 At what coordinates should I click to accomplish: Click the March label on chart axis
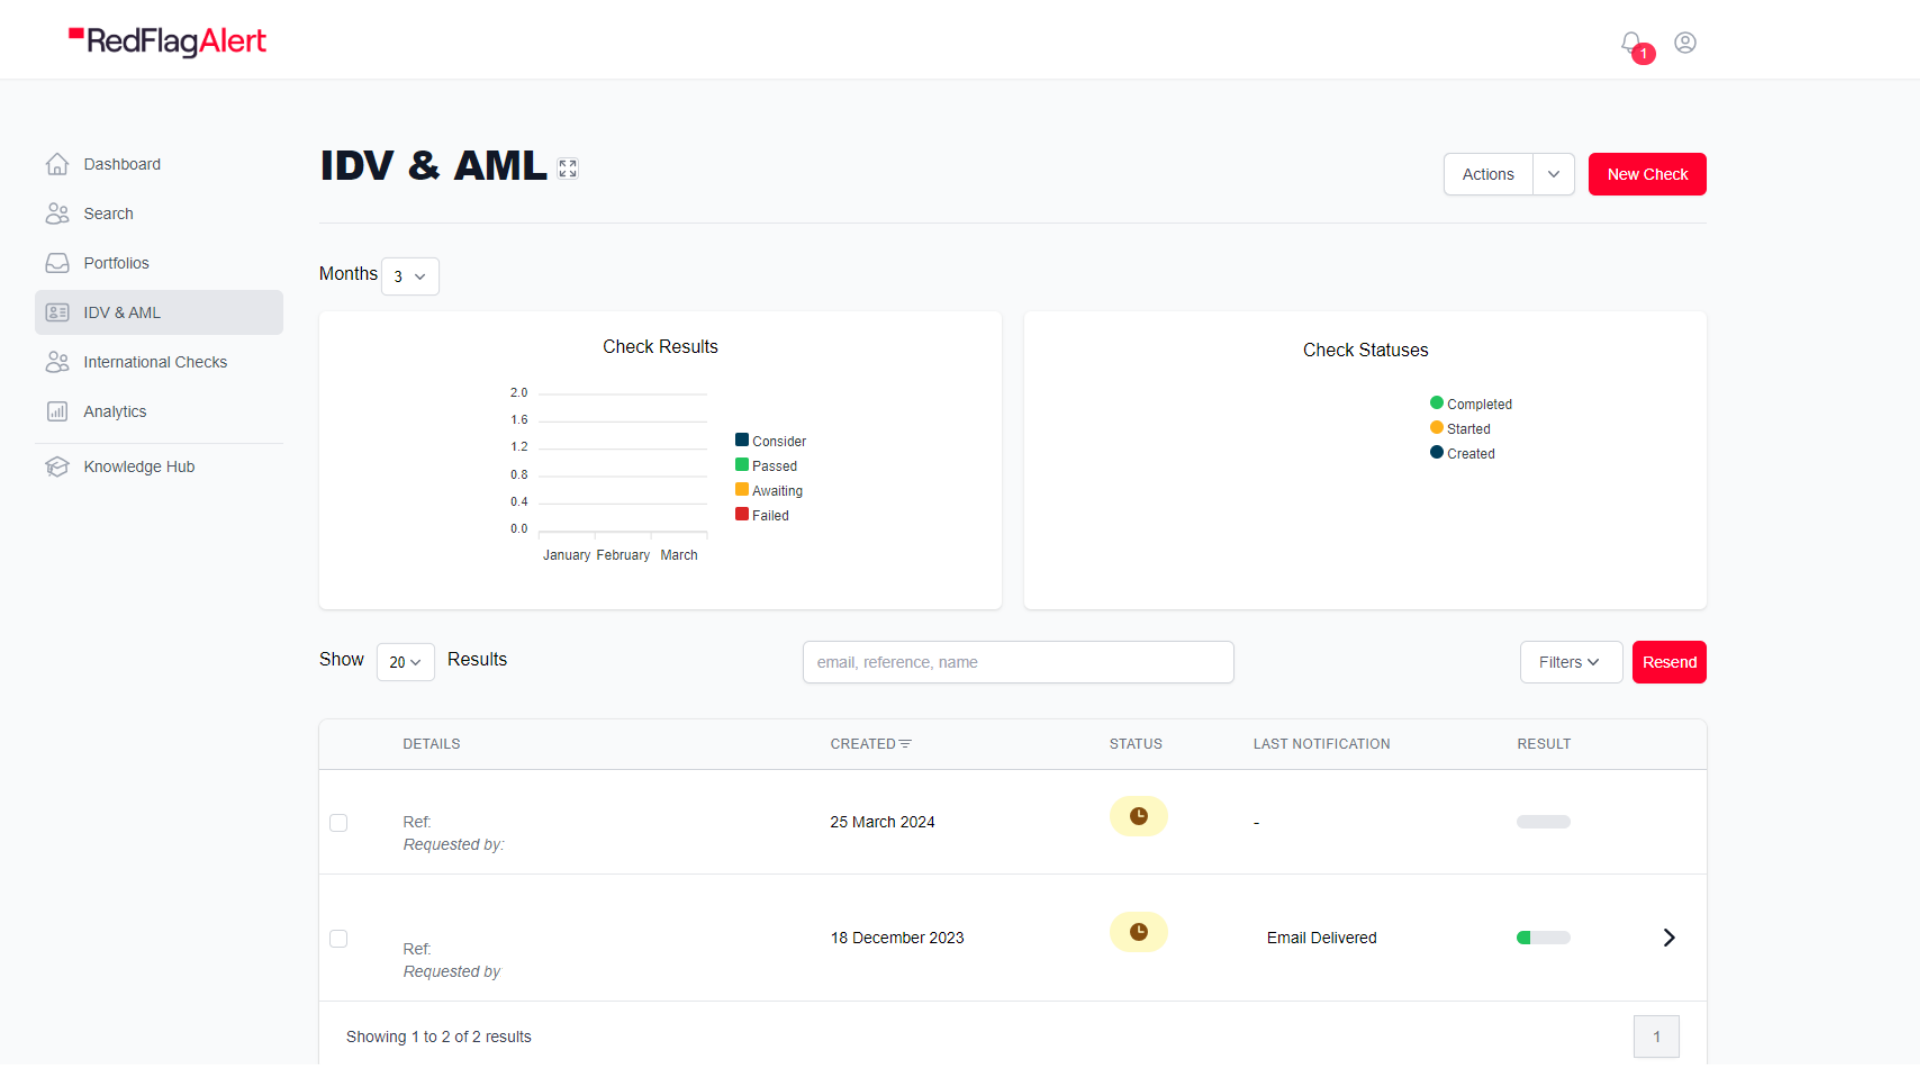pos(679,555)
